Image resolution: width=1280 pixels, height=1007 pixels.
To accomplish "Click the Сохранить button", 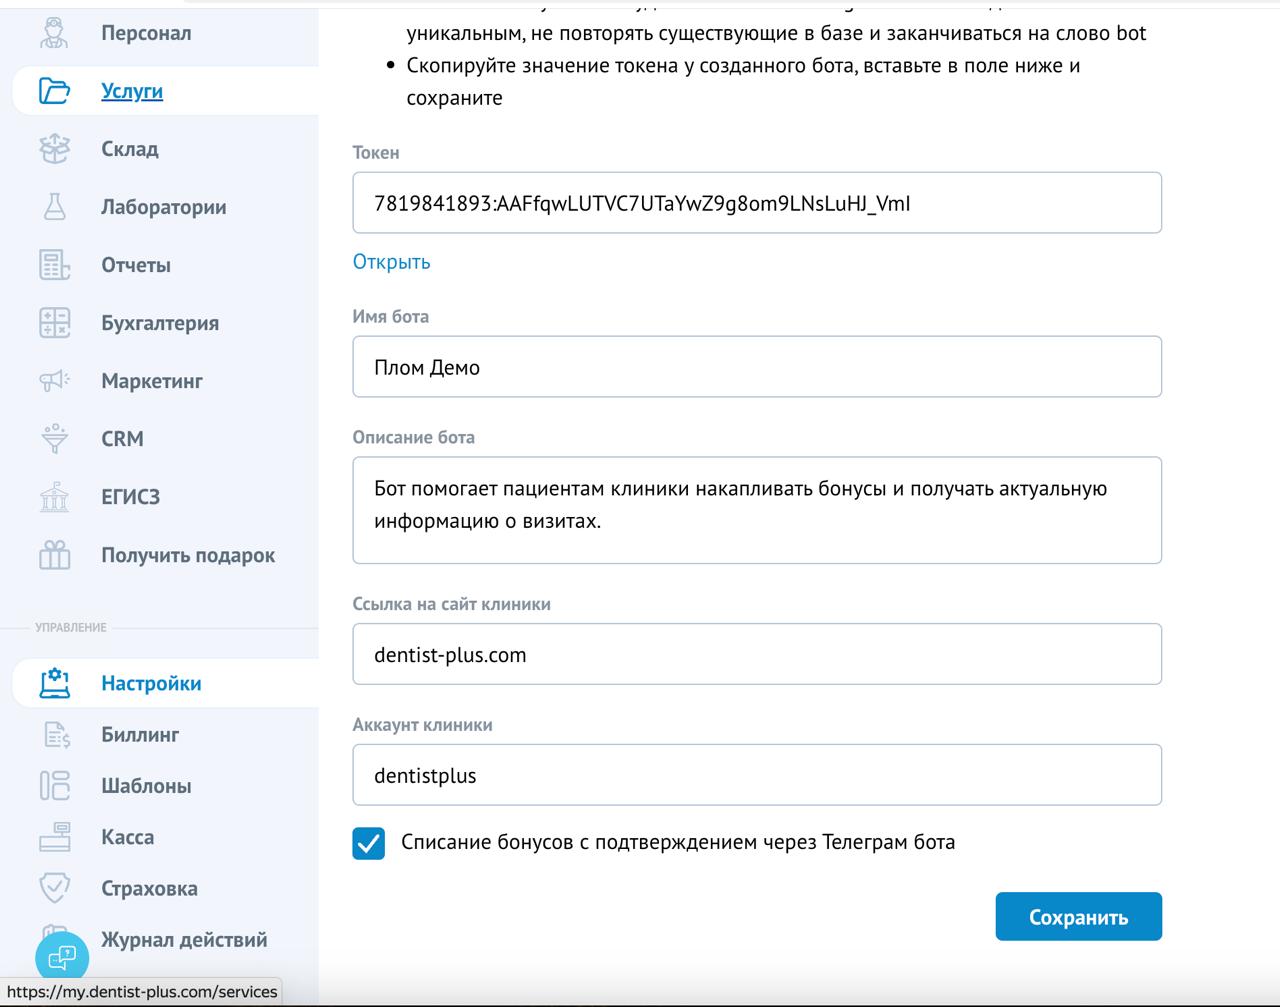I will pyautogui.click(x=1078, y=917).
